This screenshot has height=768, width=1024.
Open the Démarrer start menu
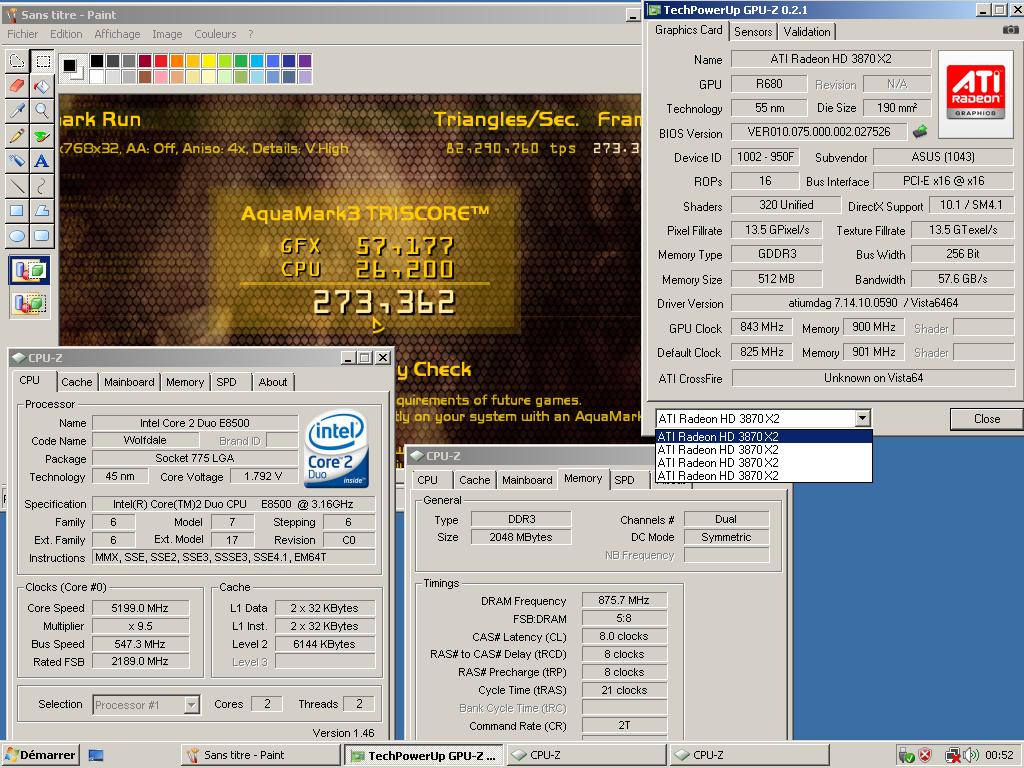click(42, 756)
